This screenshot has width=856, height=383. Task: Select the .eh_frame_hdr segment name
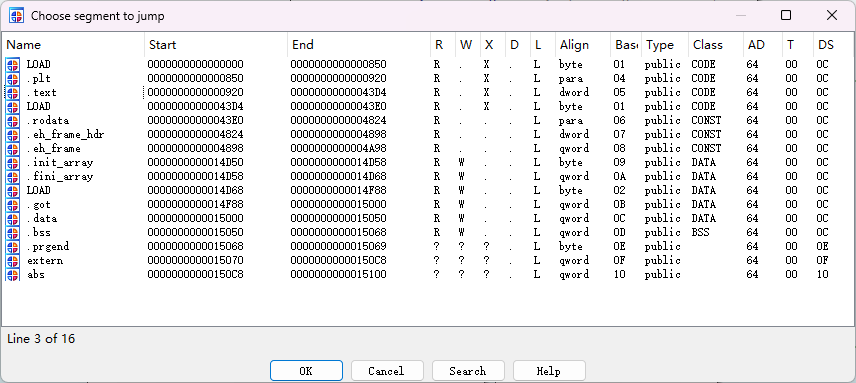[65, 135]
